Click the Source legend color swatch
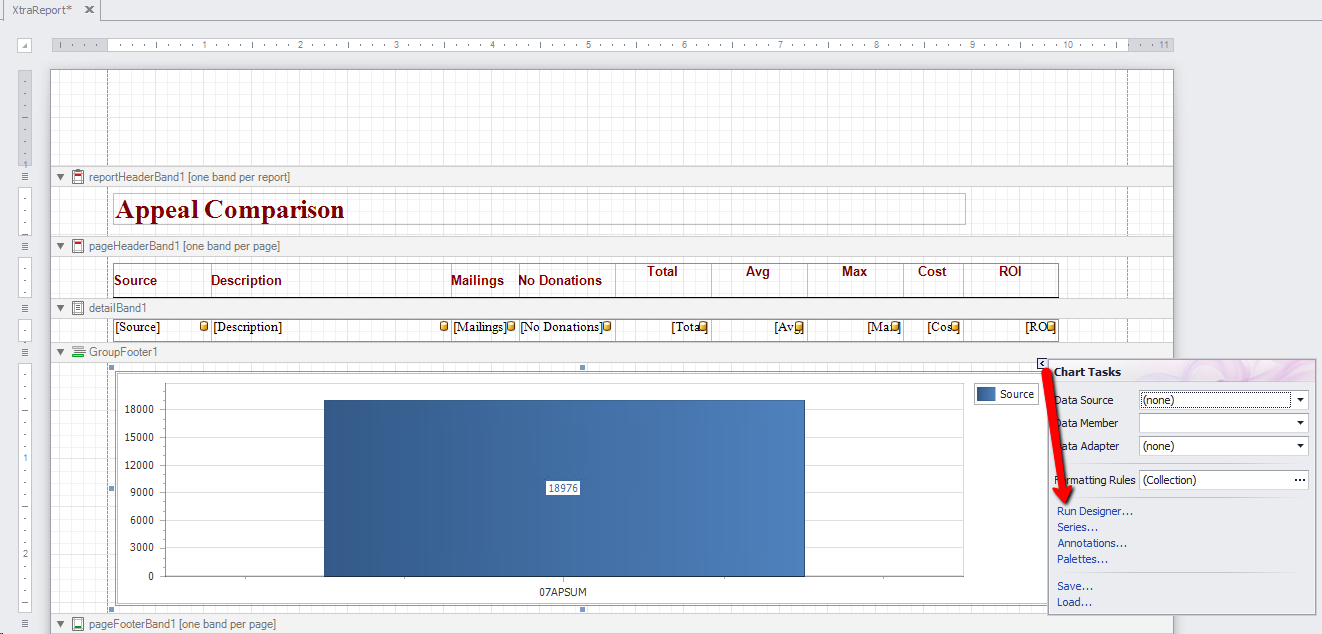The width and height of the screenshot is (1322, 634). (986, 394)
